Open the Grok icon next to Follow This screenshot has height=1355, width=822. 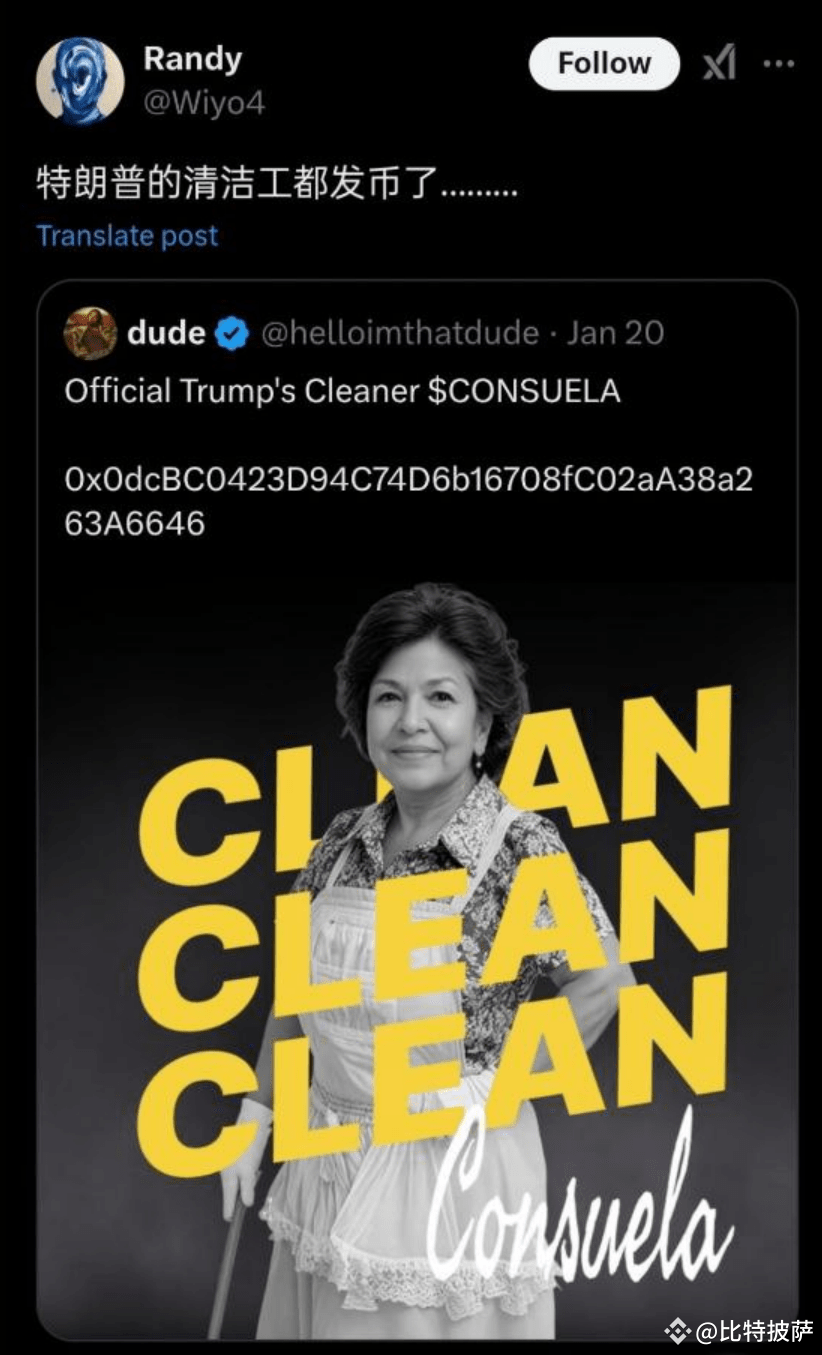tap(719, 64)
